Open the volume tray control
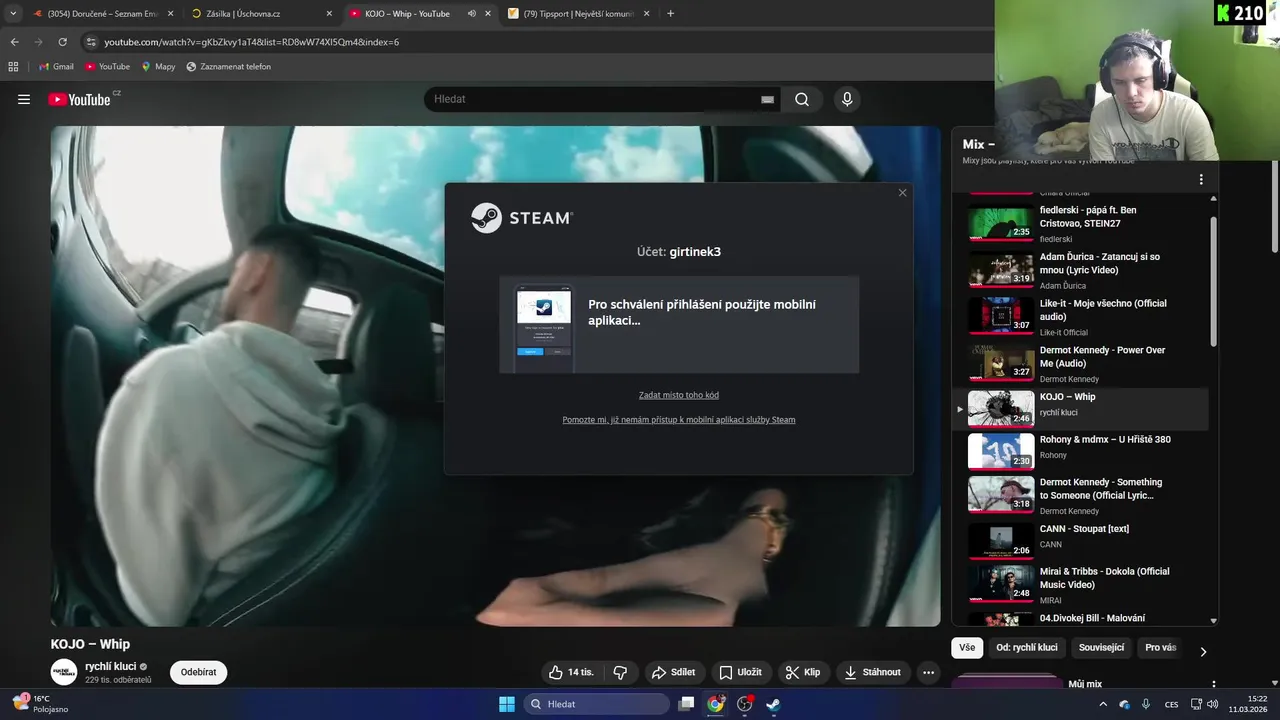Screen dimensions: 1280x720 [1213, 704]
